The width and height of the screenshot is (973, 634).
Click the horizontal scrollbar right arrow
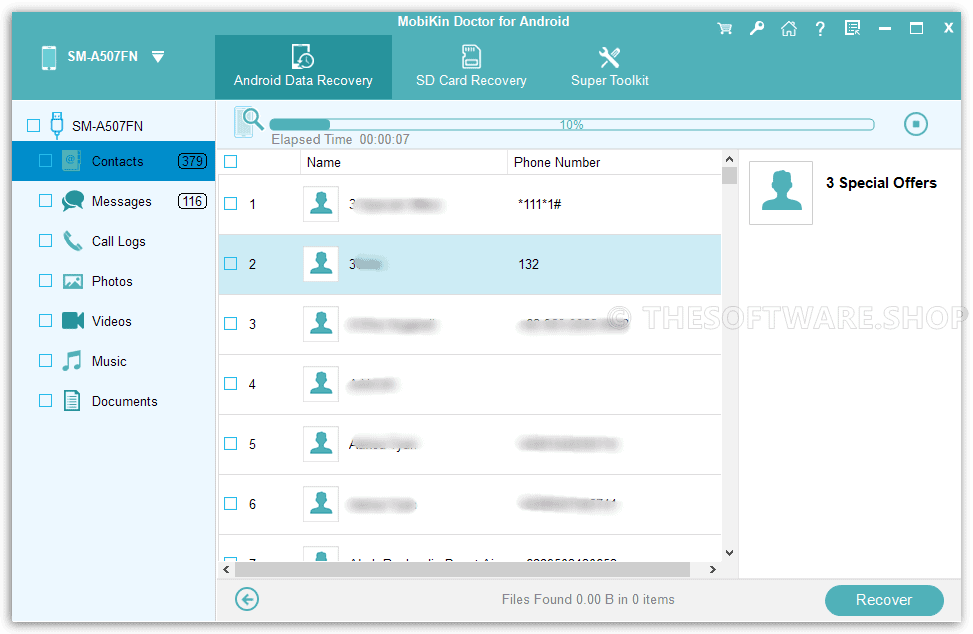tap(712, 569)
